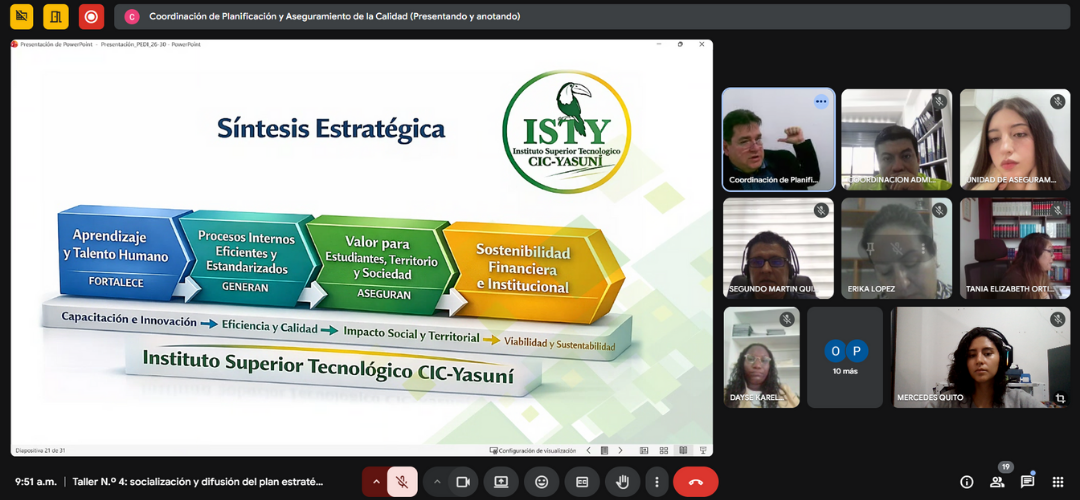The image size is (1080, 500).
Task: Open the three-dot more options menu
Action: pos(656,482)
